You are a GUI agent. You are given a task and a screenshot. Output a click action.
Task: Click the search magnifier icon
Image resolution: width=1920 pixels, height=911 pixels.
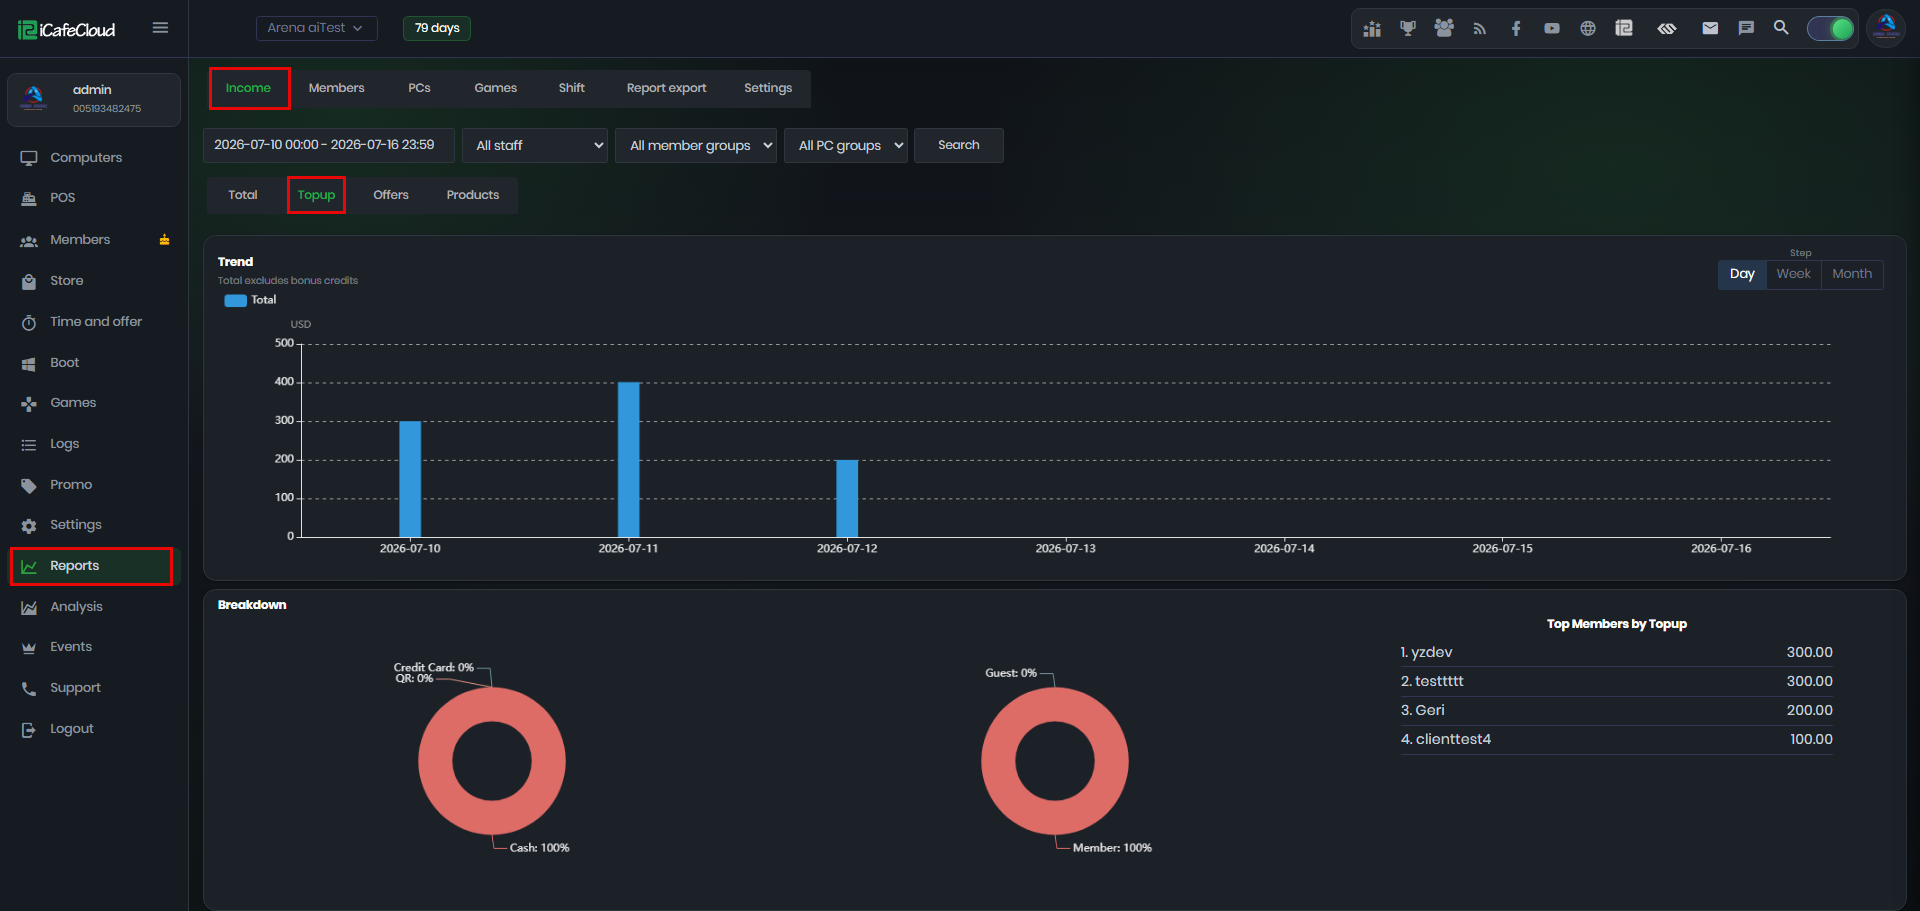(x=1781, y=28)
